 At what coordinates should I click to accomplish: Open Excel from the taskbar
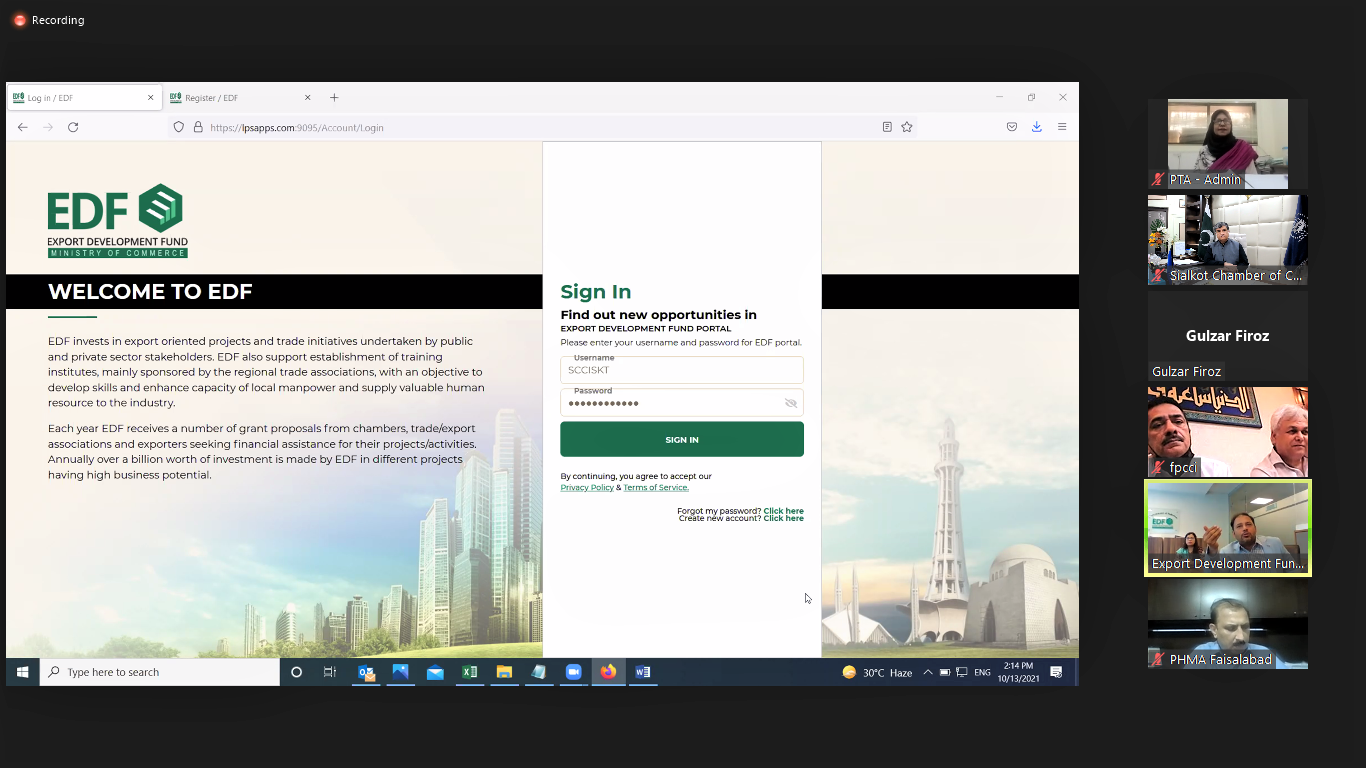(470, 672)
